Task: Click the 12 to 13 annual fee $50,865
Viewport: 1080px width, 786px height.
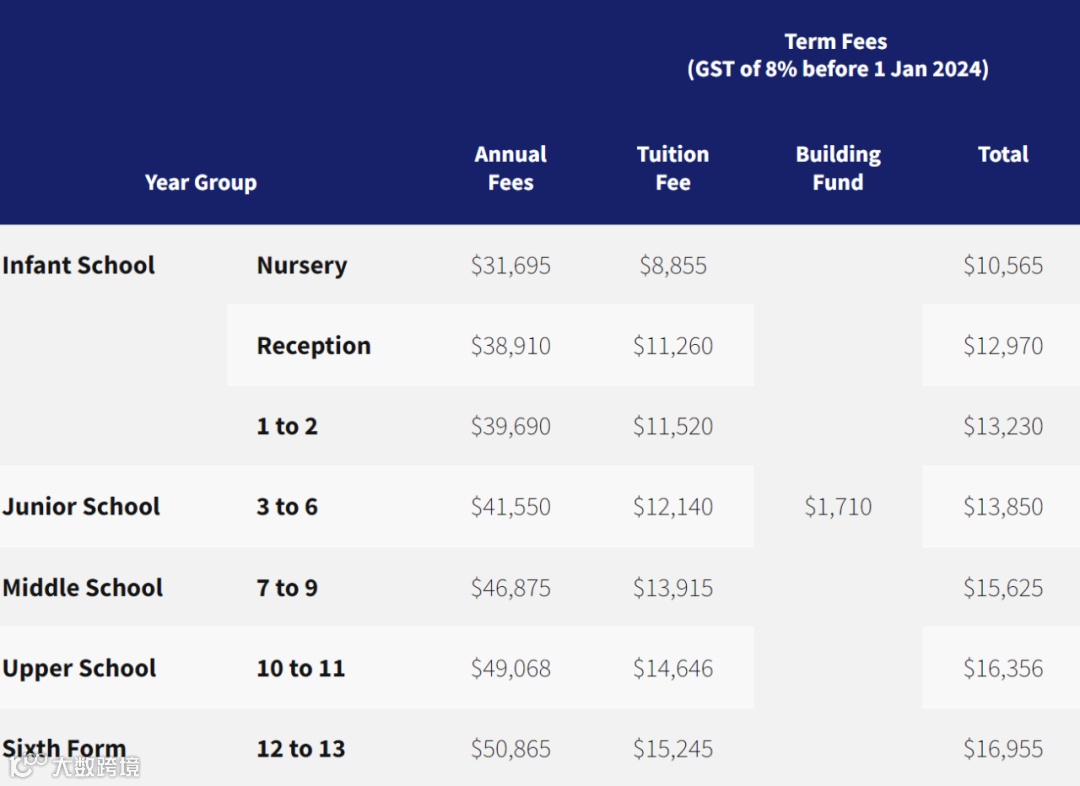Action: pos(510,749)
